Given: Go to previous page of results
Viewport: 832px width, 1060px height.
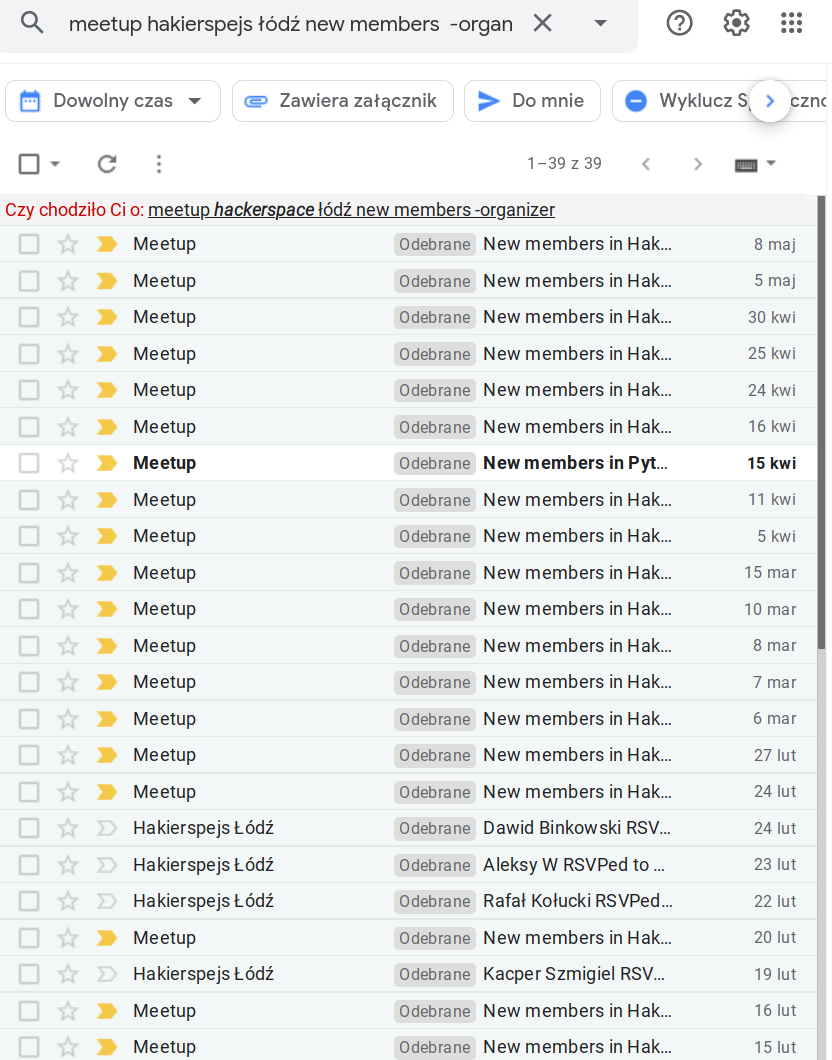Looking at the screenshot, I should [646, 164].
